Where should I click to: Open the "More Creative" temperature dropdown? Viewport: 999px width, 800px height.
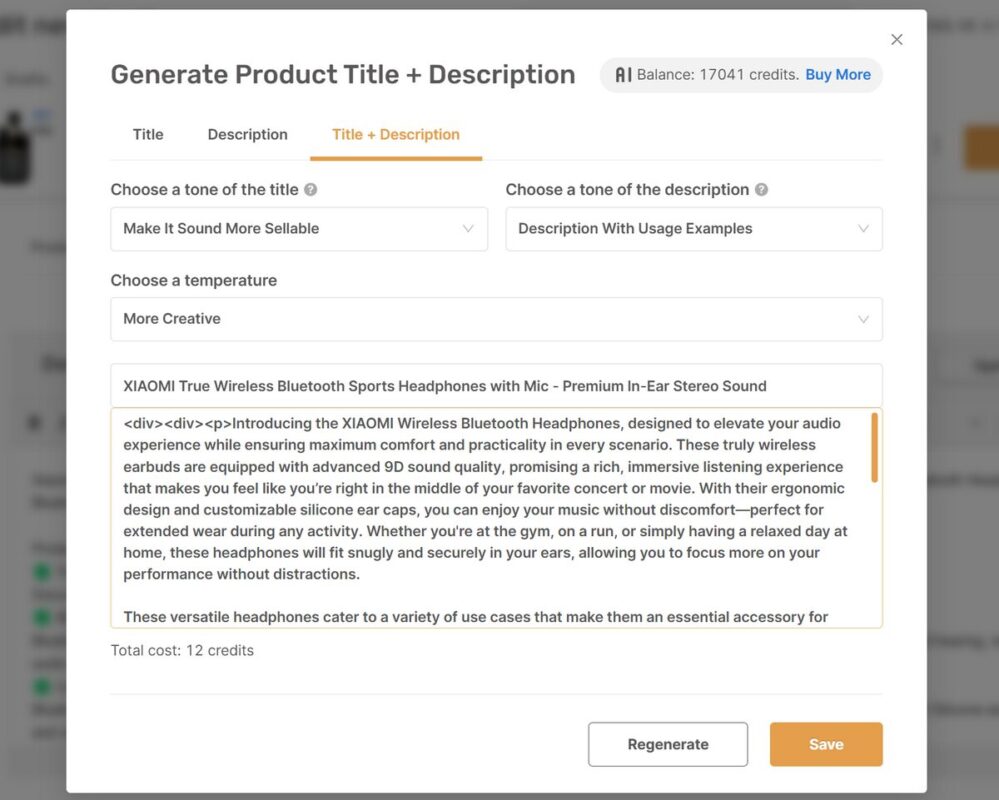pos(497,319)
